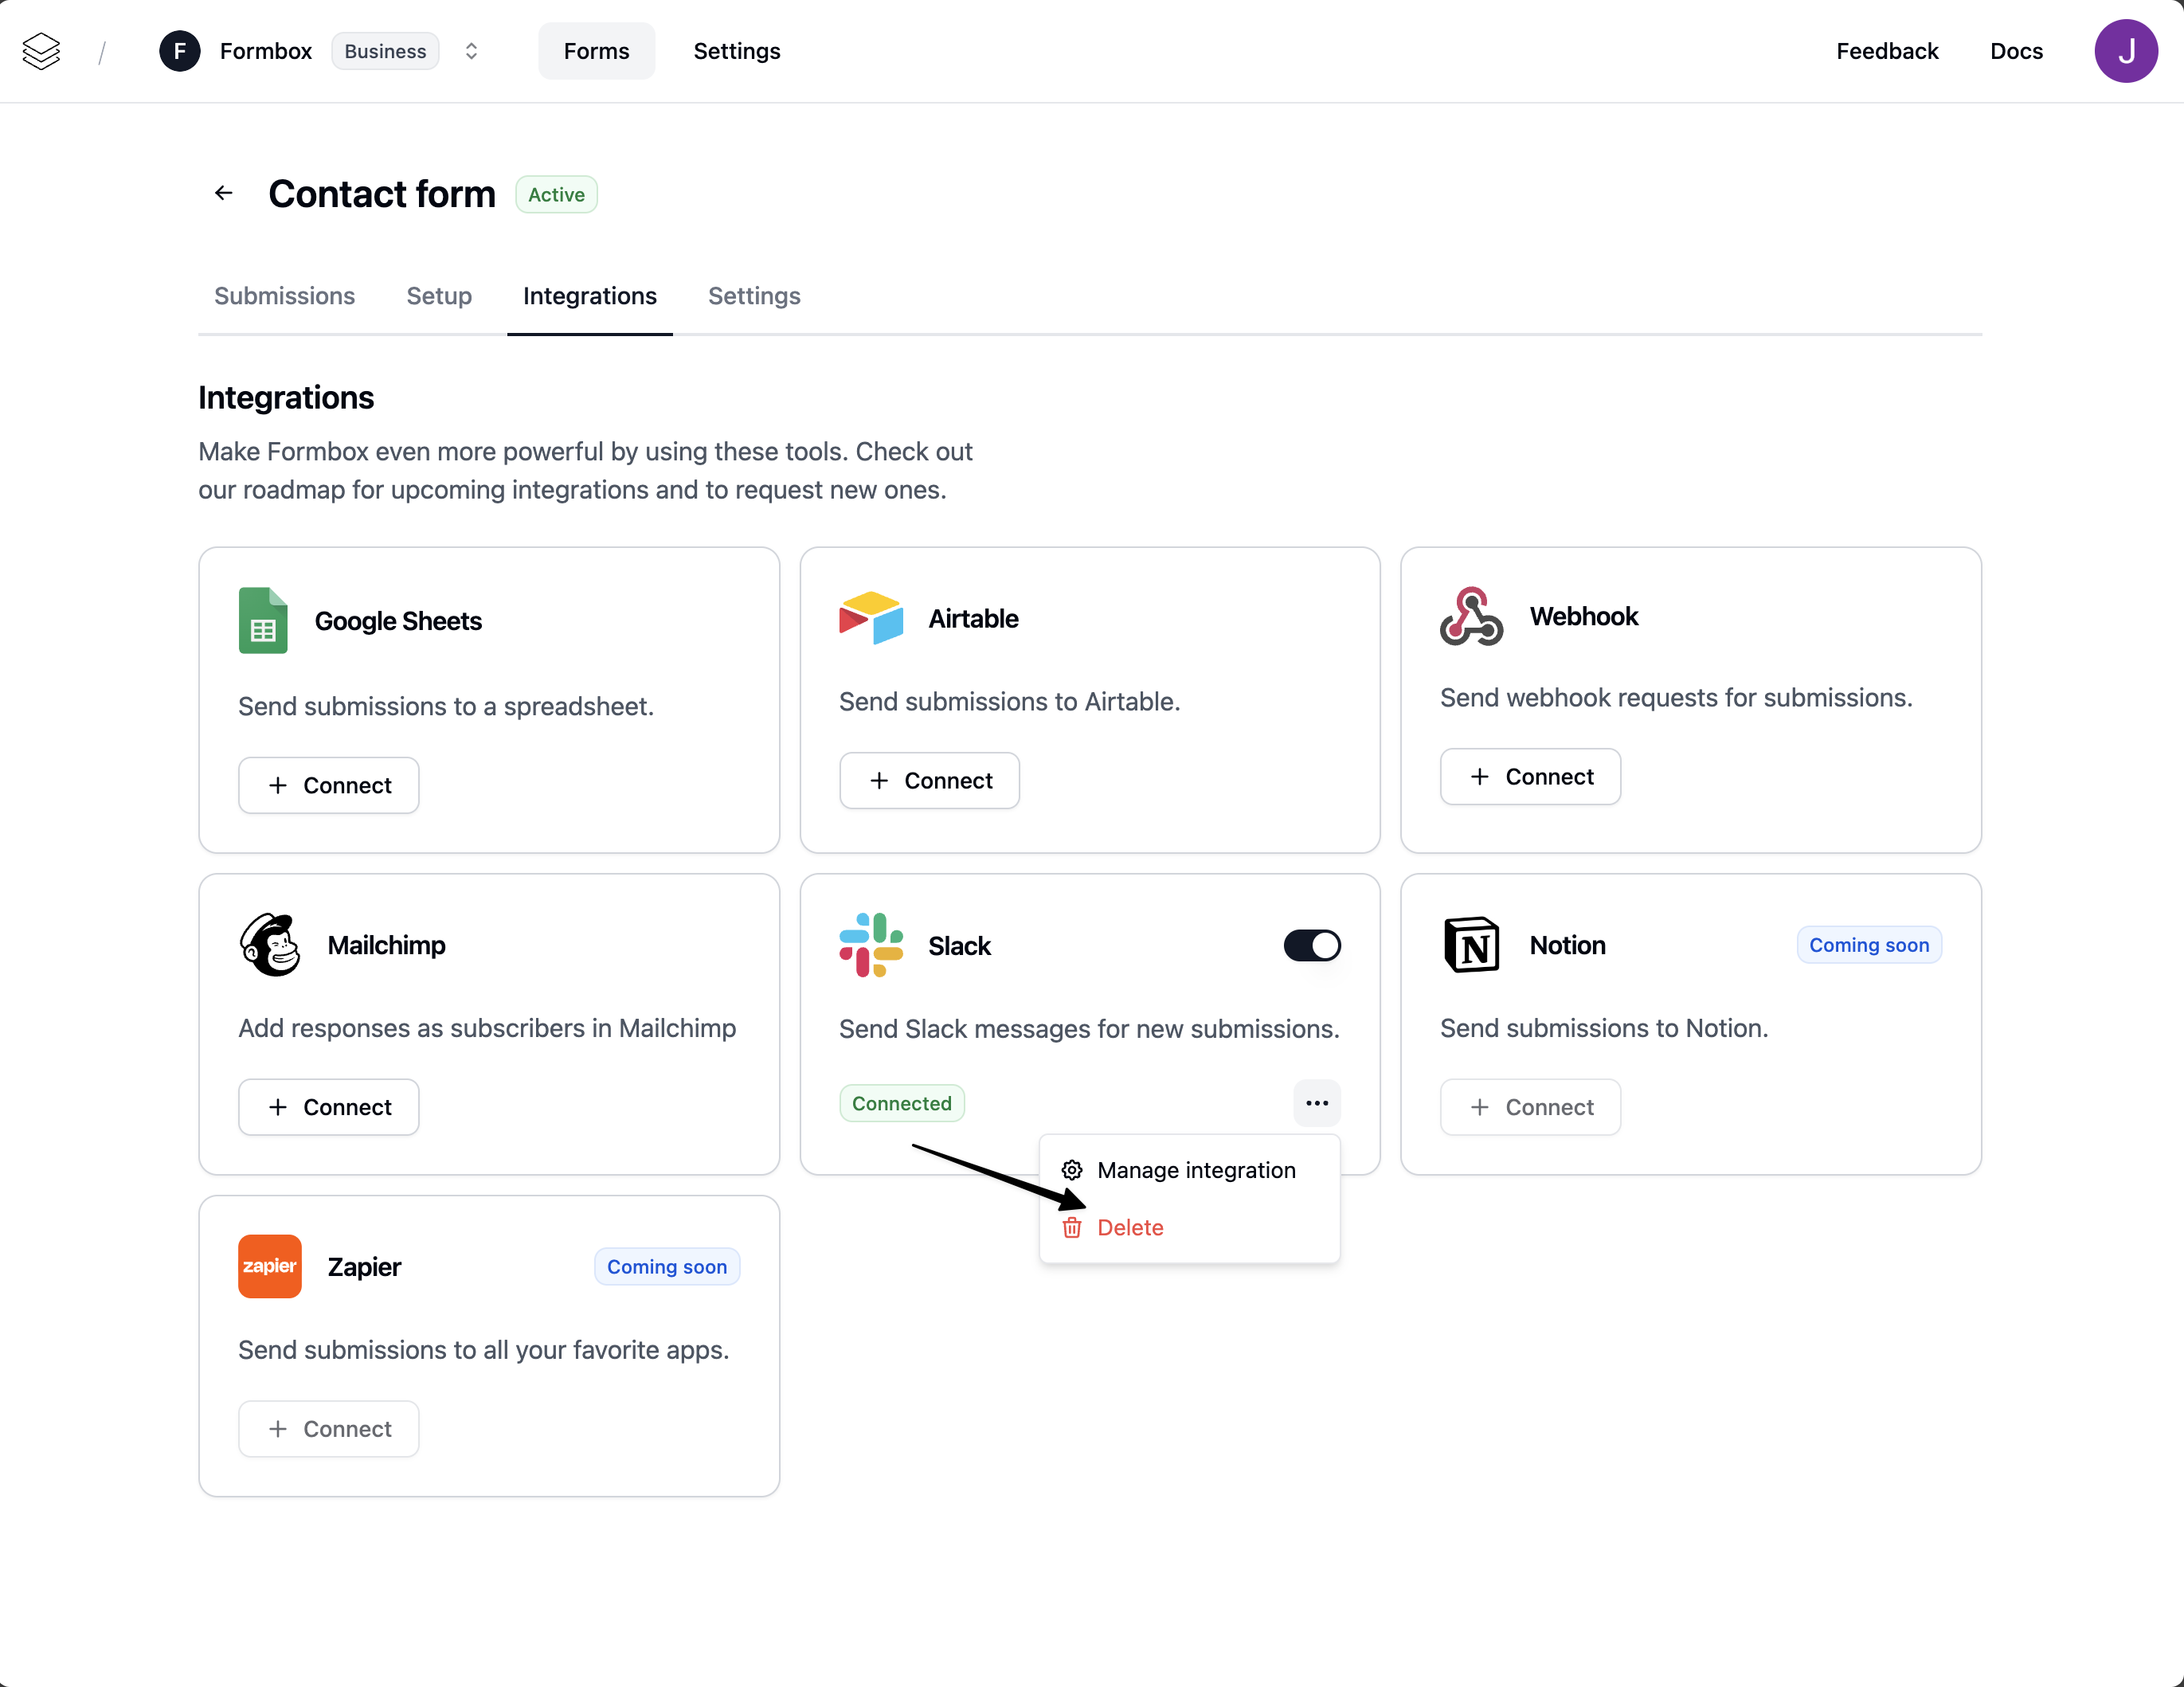This screenshot has width=2184, height=1687.
Task: Choose Delete in the Slack menu
Action: click(1129, 1226)
